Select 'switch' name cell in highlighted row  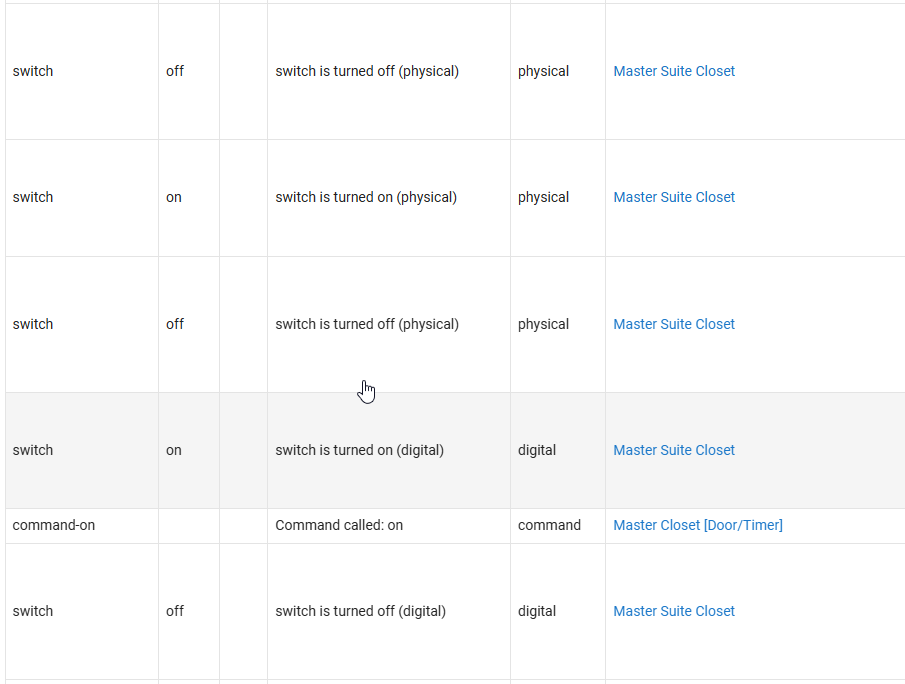pyautogui.click(x=33, y=450)
